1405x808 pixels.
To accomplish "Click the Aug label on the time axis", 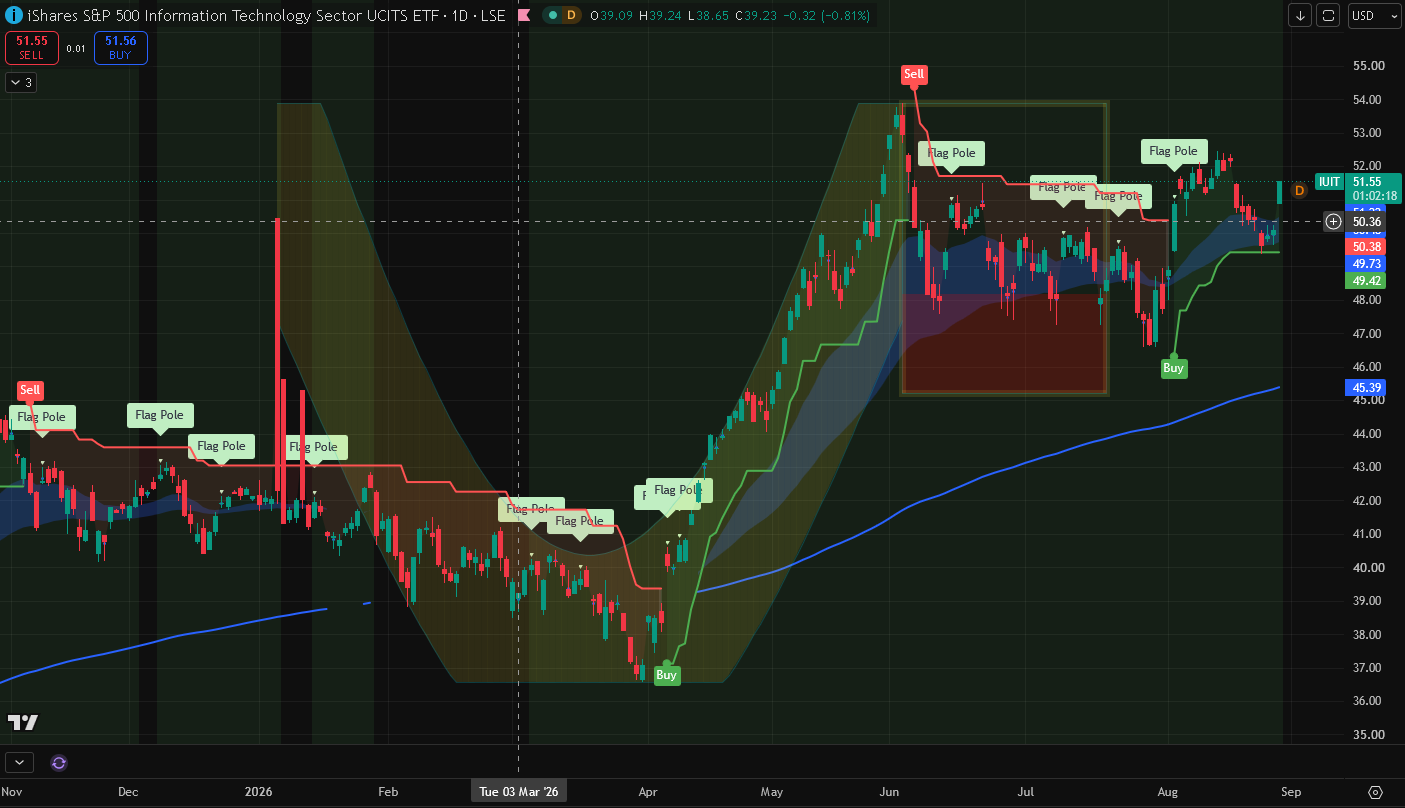I will 1168,792.
